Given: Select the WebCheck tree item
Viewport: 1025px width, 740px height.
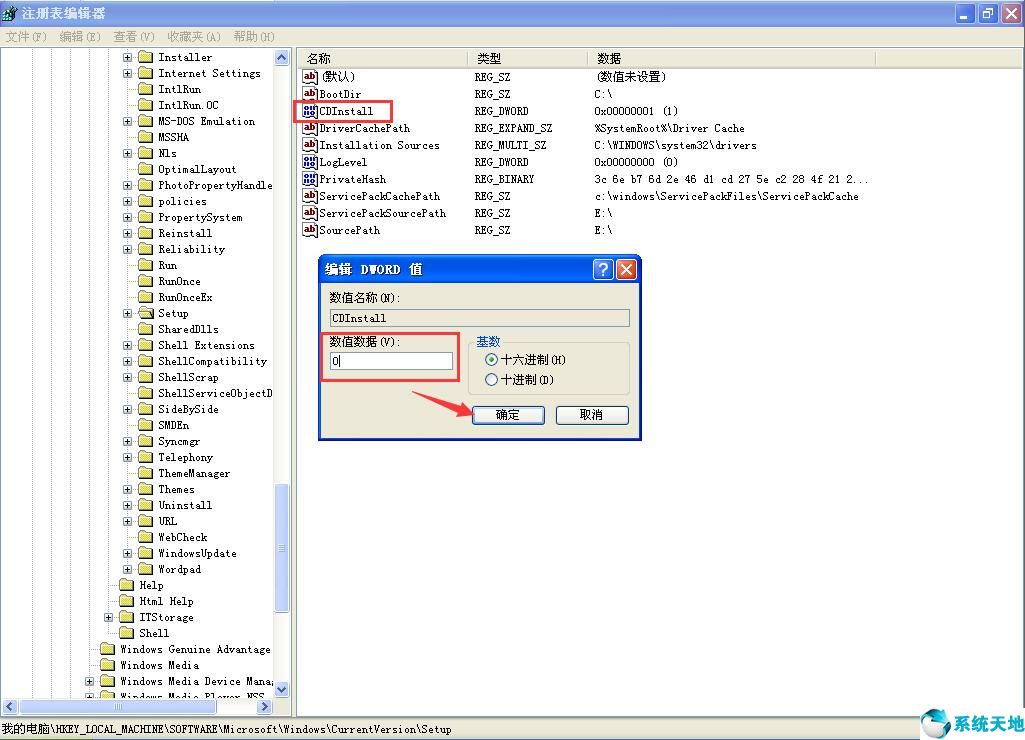Looking at the screenshot, I should click(183, 537).
